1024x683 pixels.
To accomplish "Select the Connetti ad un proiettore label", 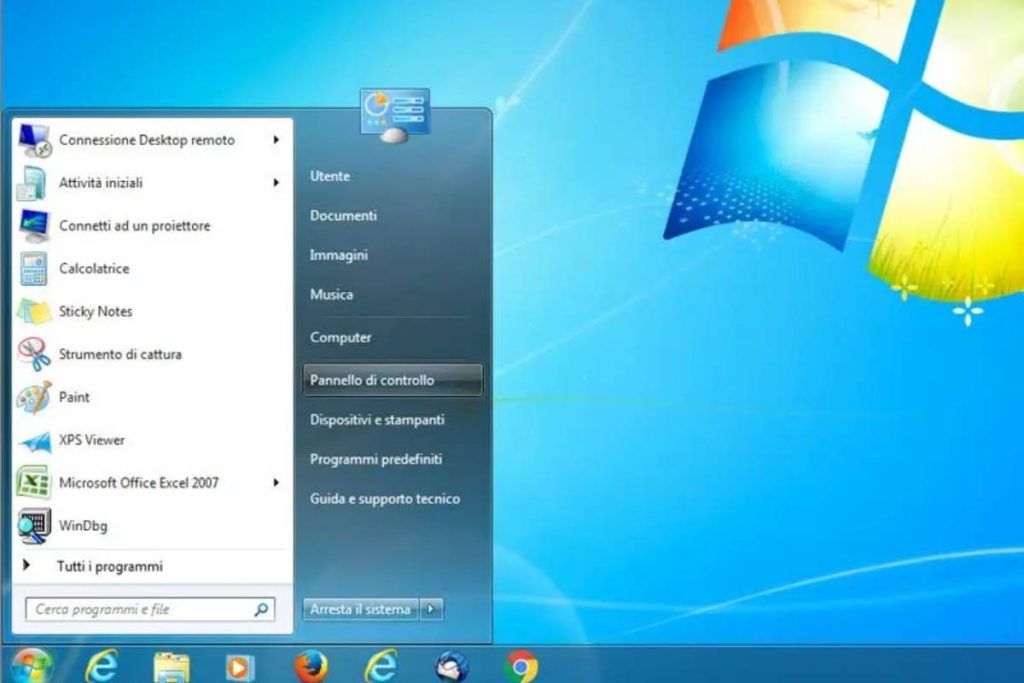I will (135, 226).
